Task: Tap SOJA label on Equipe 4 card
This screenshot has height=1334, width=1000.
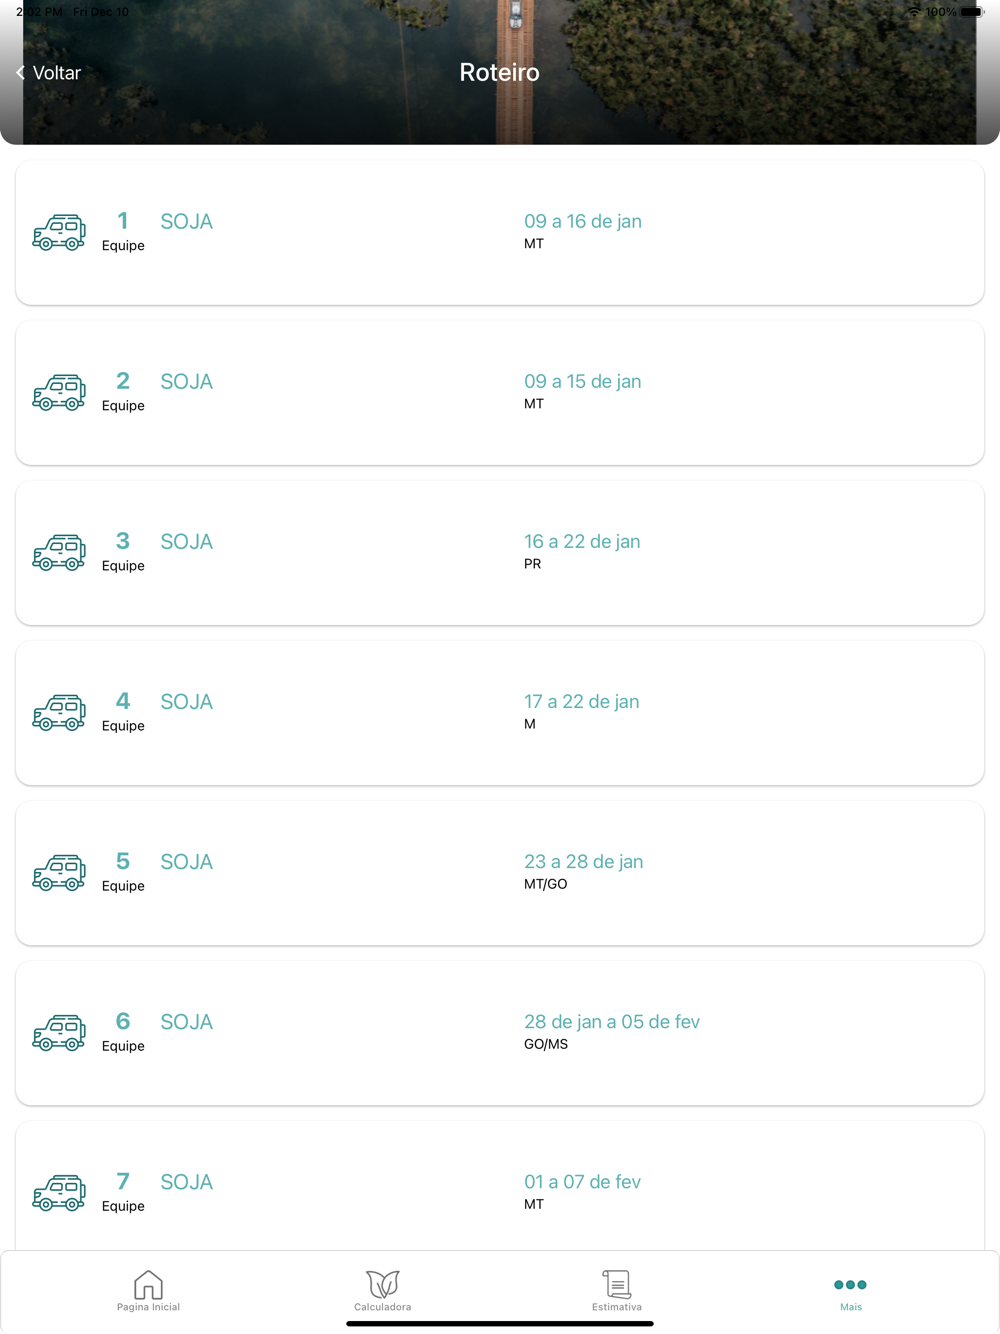Action: tap(187, 702)
